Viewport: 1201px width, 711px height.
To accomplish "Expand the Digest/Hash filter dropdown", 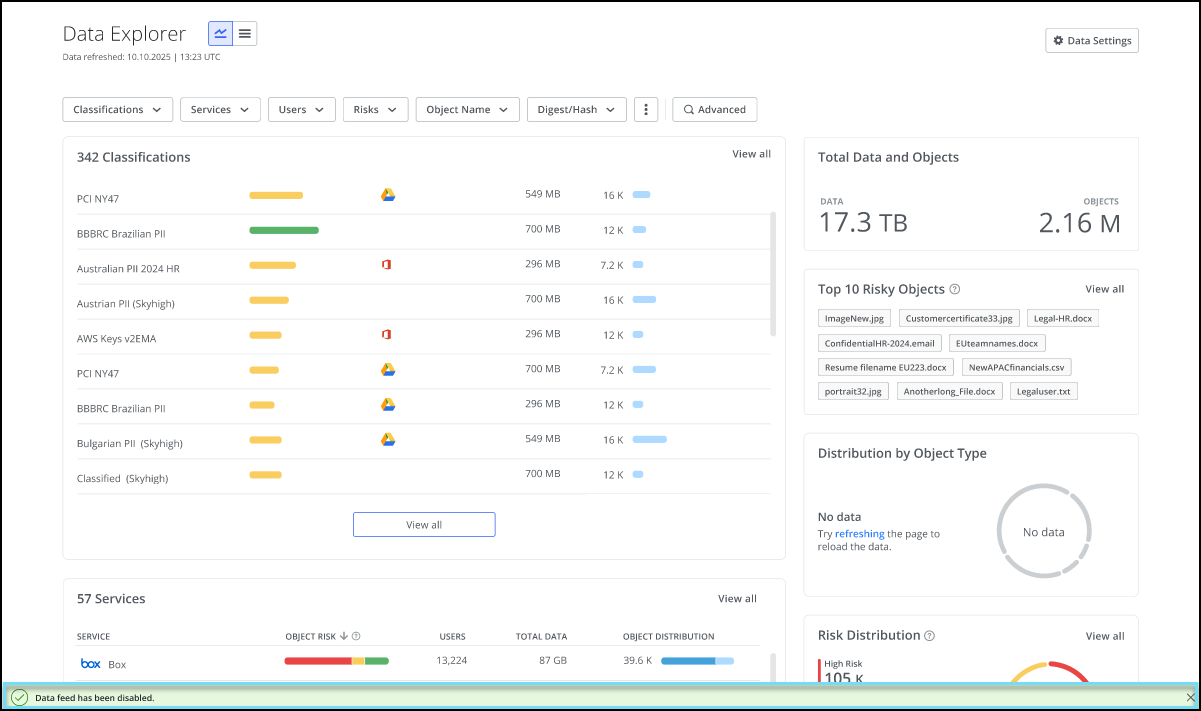I will pyautogui.click(x=576, y=110).
